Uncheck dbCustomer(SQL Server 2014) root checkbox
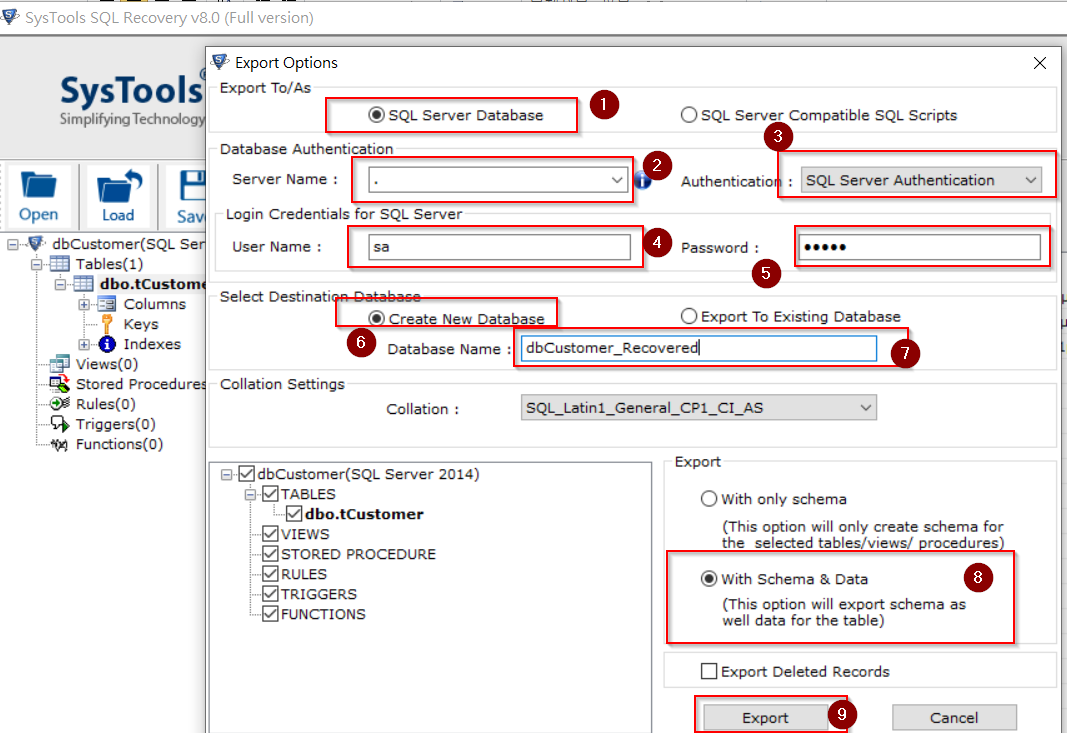This screenshot has height=733, width=1067. pos(246,474)
